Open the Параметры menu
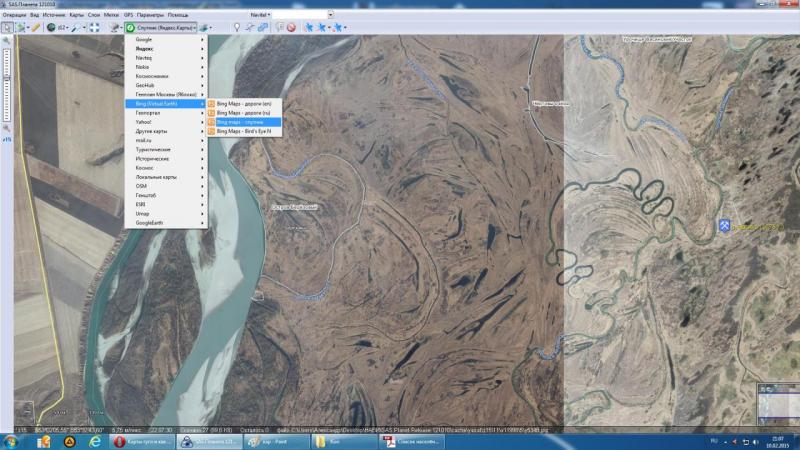Screen dimensions: 800x450 click(151, 15)
